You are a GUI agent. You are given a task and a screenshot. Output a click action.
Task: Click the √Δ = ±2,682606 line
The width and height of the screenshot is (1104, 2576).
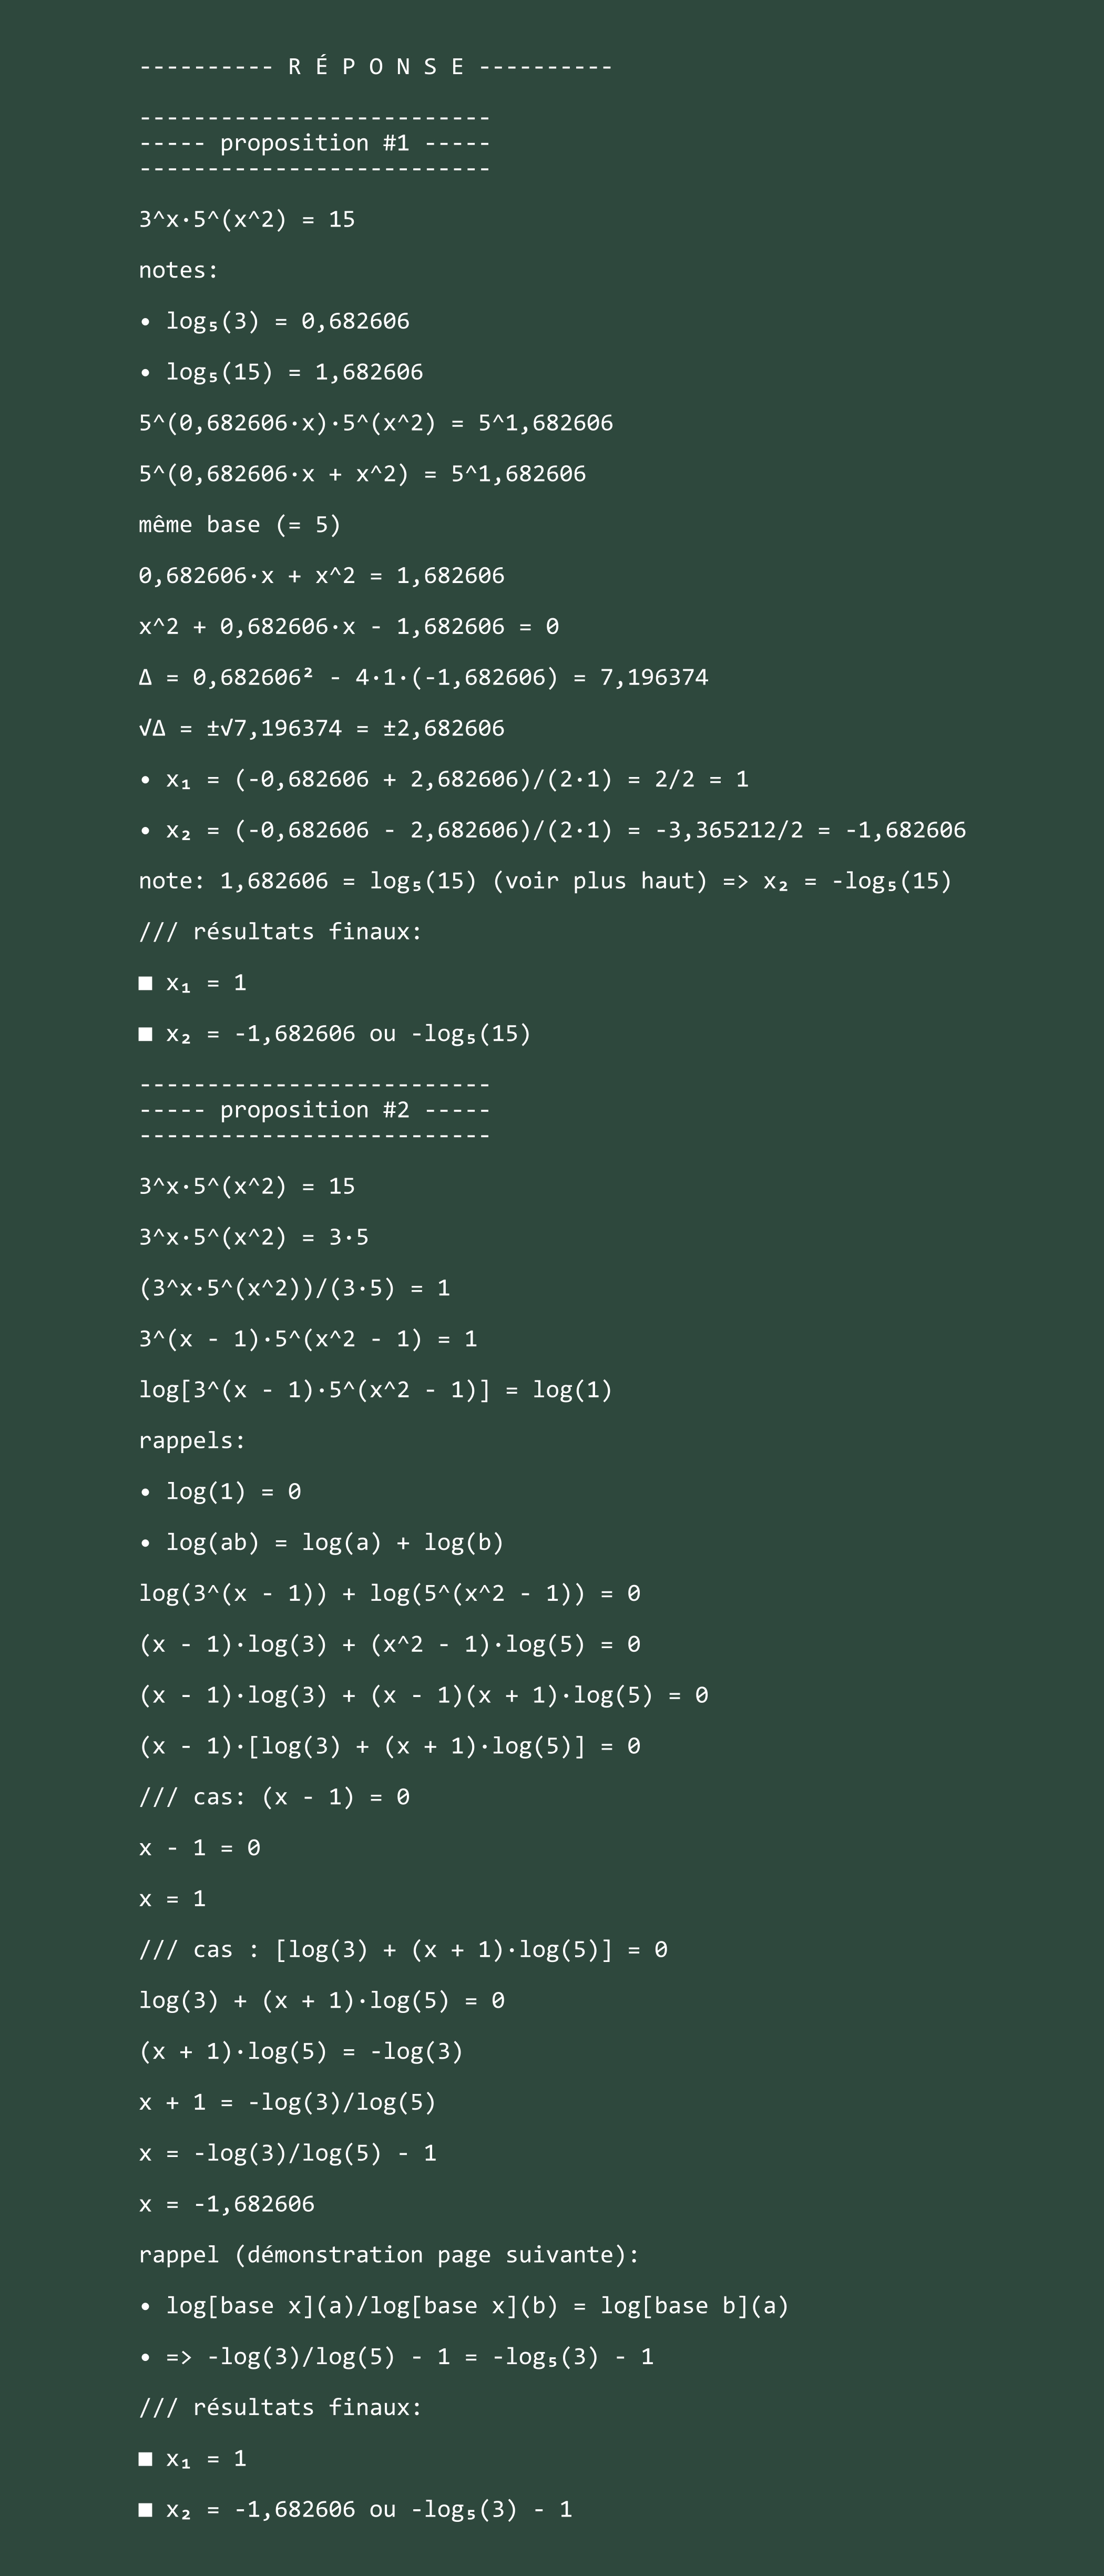[322, 728]
